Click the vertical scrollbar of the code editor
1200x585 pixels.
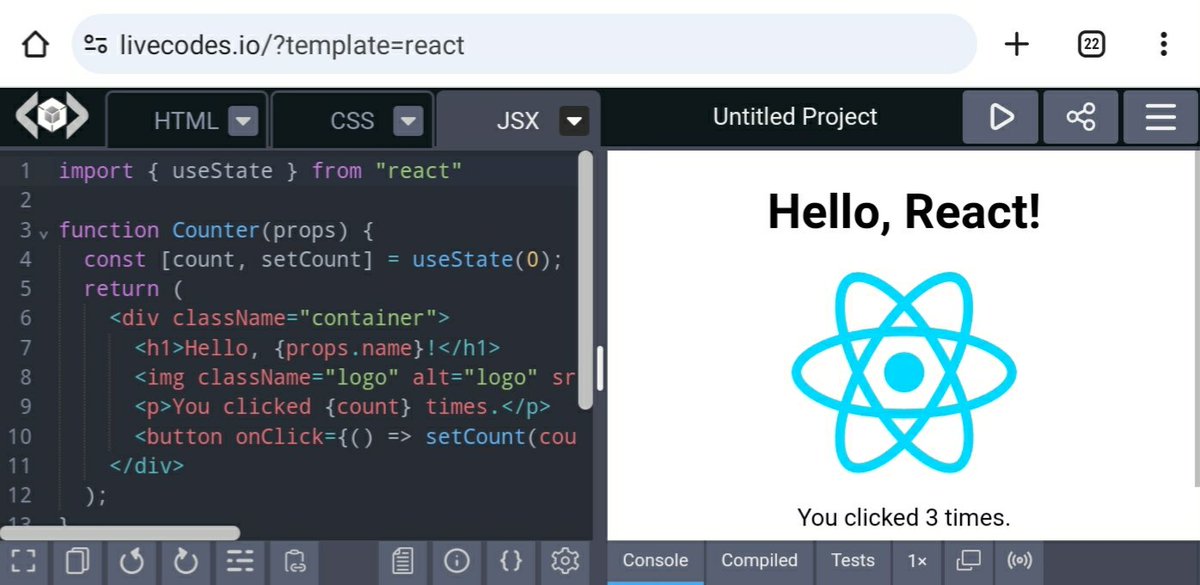coord(586,280)
